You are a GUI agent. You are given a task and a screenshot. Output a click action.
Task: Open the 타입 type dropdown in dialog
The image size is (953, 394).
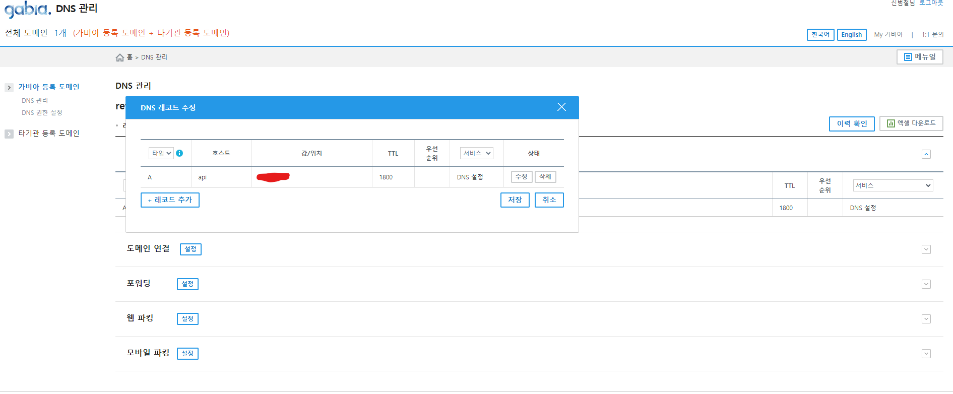click(161, 153)
